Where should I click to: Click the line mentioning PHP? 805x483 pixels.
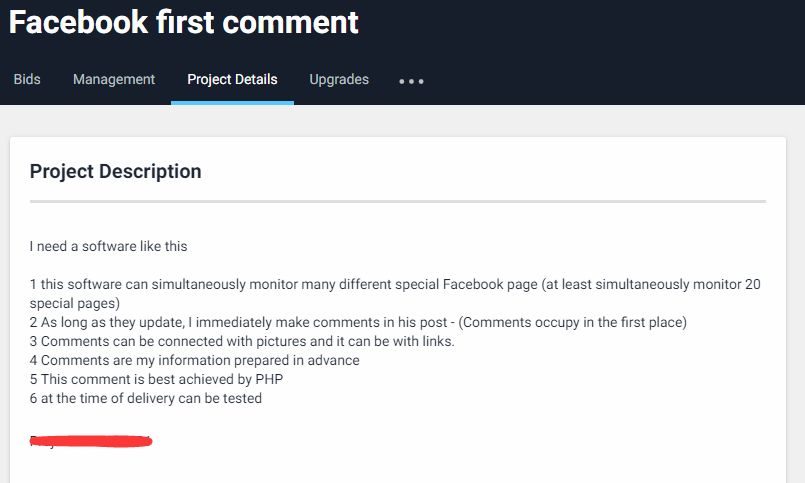(156, 379)
